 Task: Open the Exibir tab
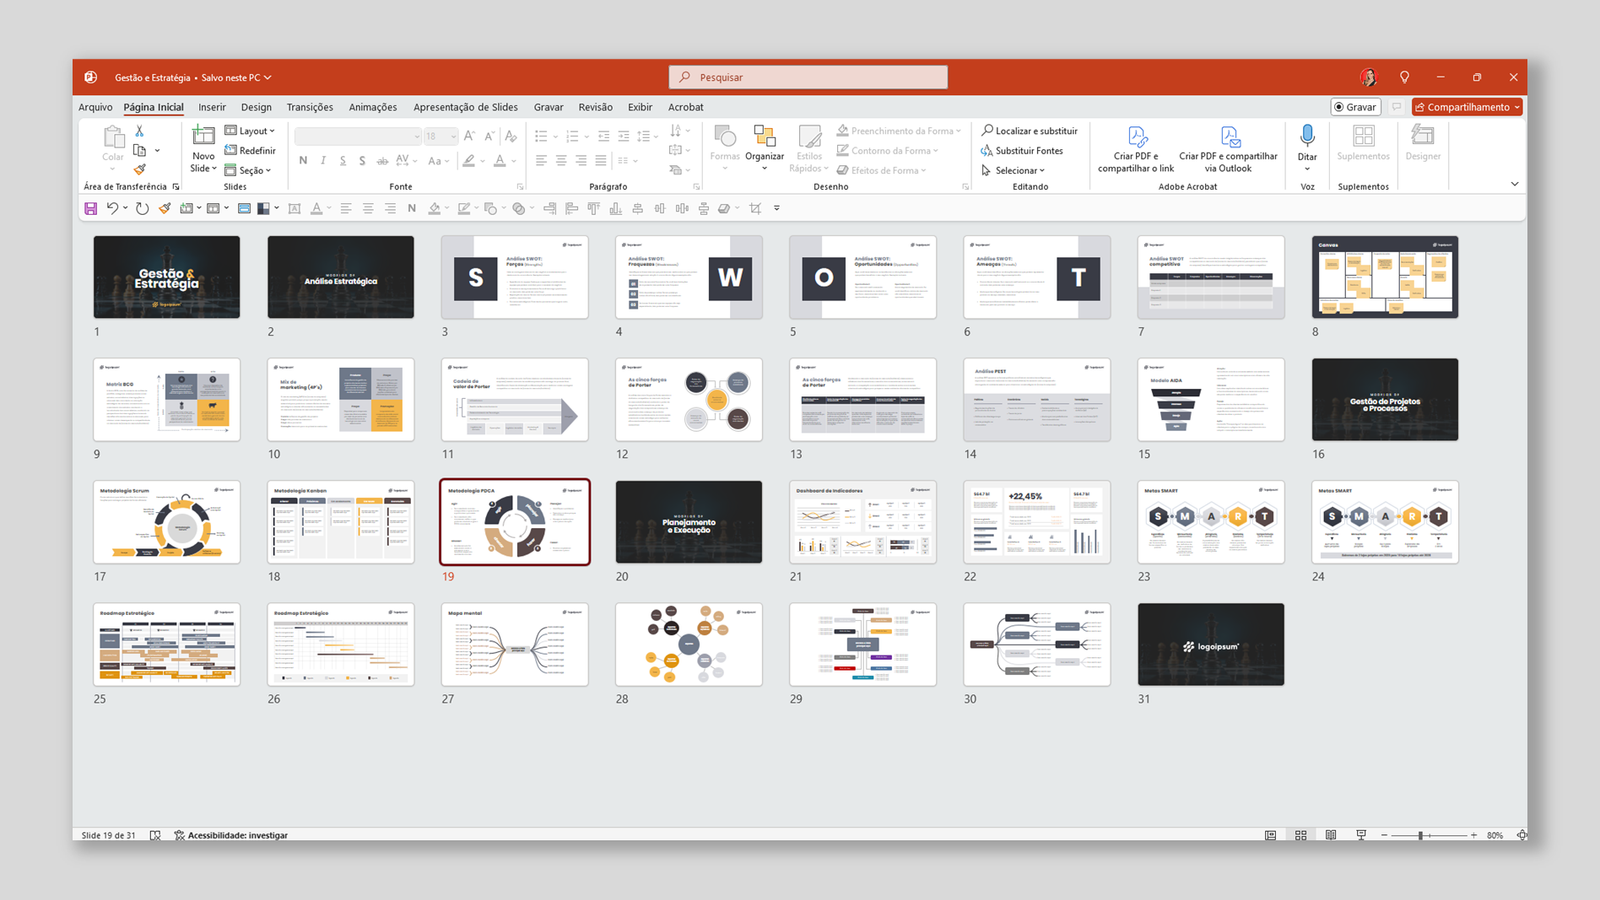(x=640, y=107)
